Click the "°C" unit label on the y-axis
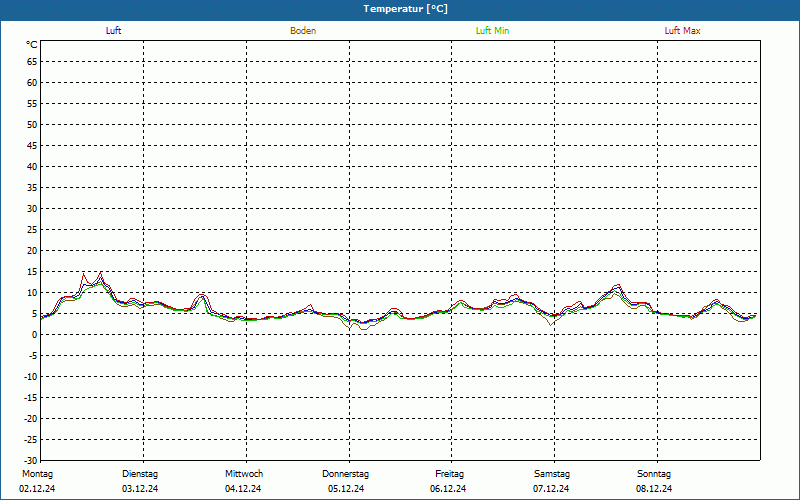The width and height of the screenshot is (800, 500). (32, 45)
